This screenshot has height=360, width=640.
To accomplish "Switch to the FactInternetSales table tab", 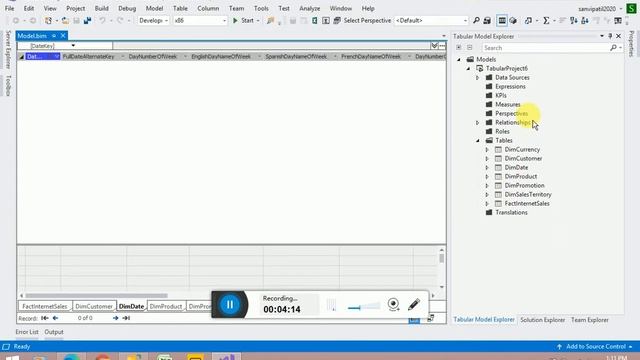I will (x=45, y=306).
